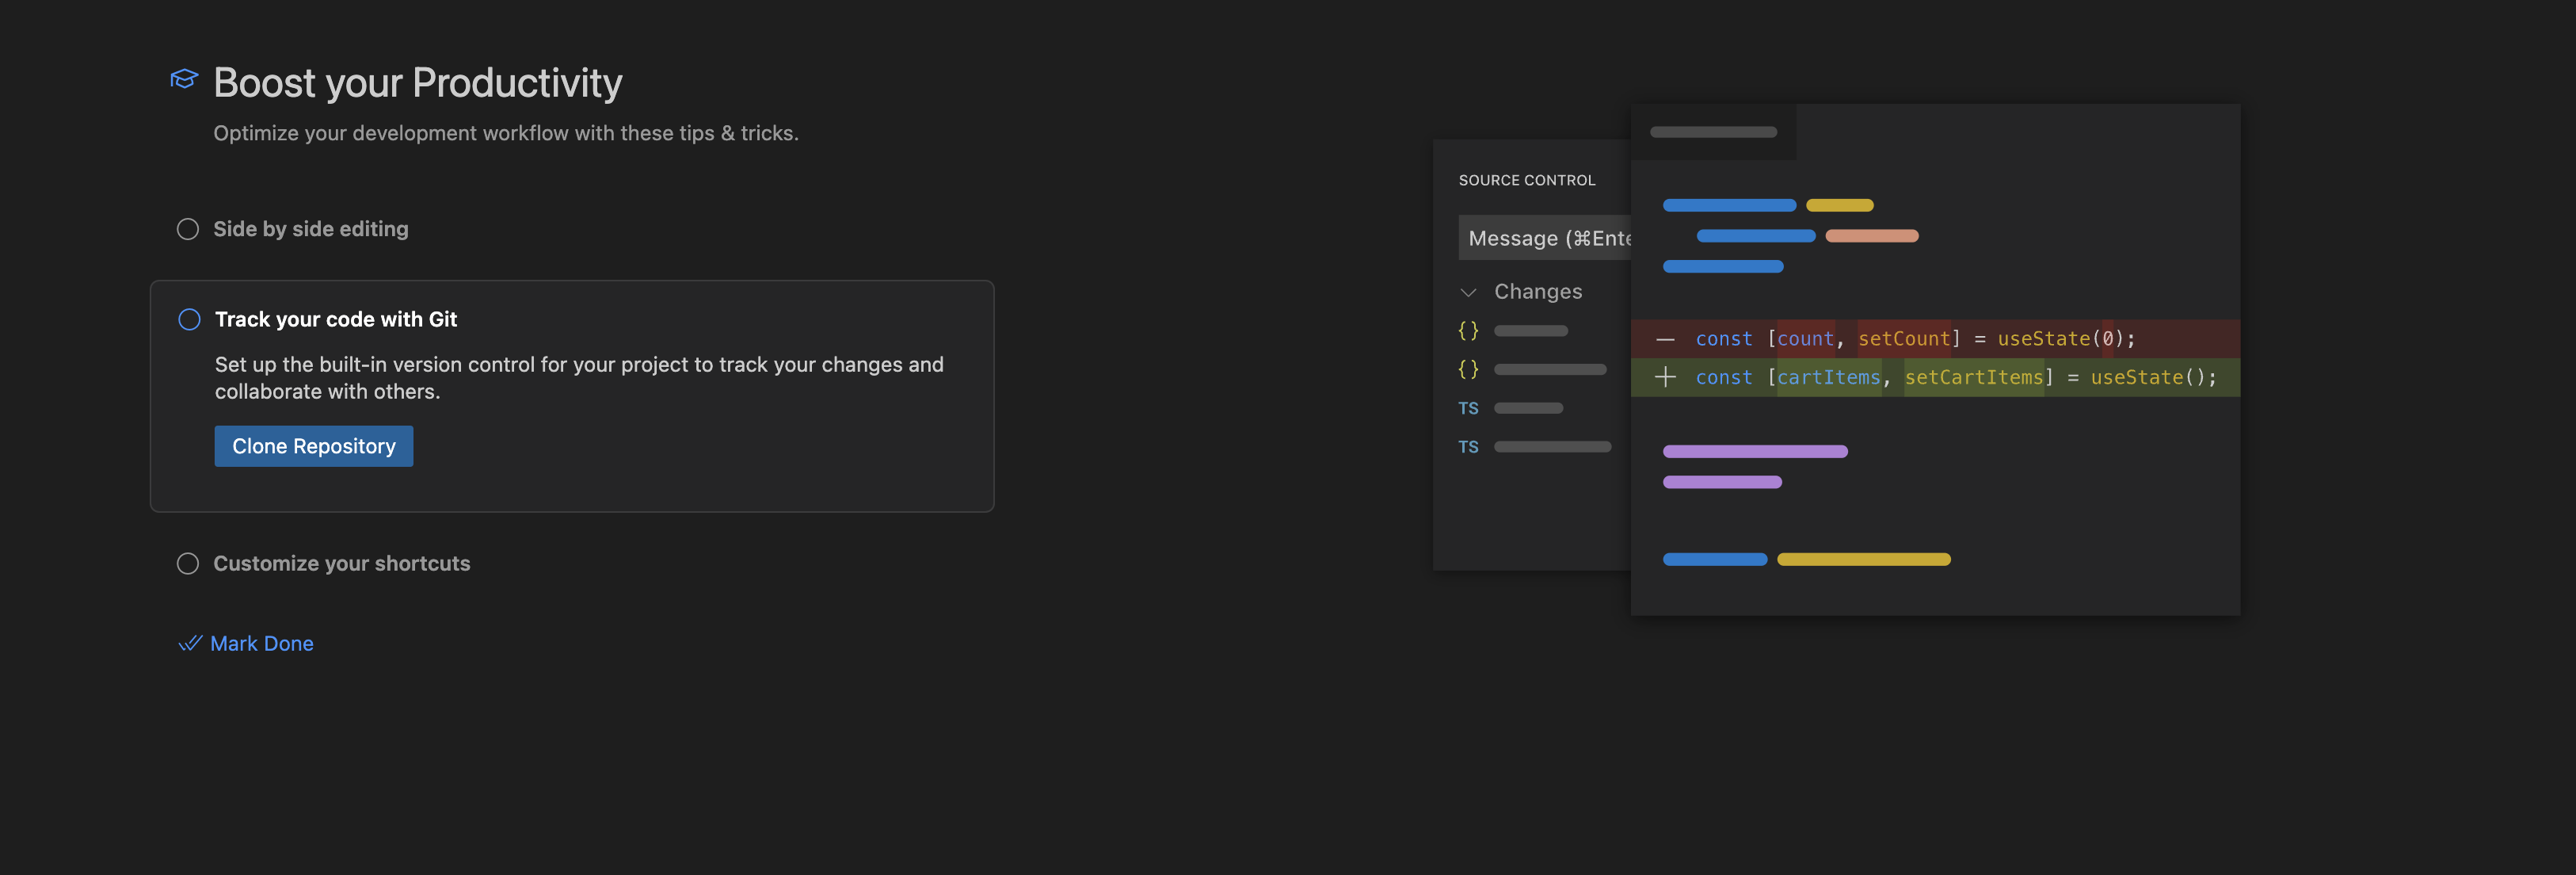This screenshot has width=2576, height=875.
Task: Check off Side by side editing circle
Action: click(x=188, y=229)
